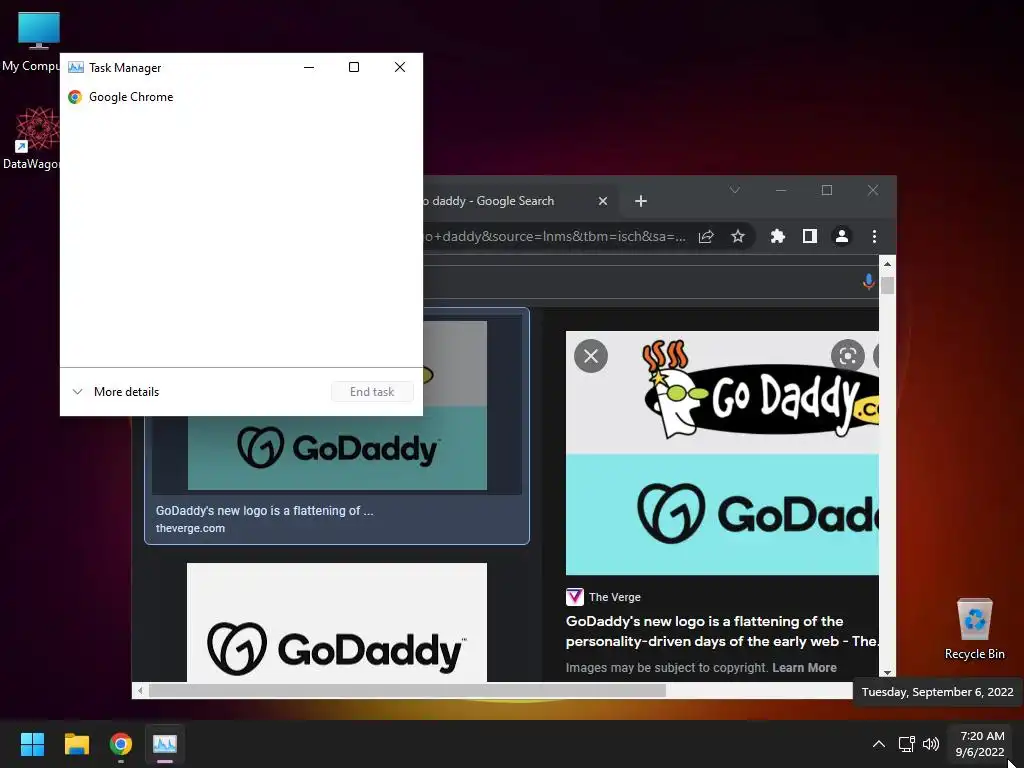Screen dimensions: 1024x768
Task: Bookmark this page with star icon
Action: click(x=738, y=236)
